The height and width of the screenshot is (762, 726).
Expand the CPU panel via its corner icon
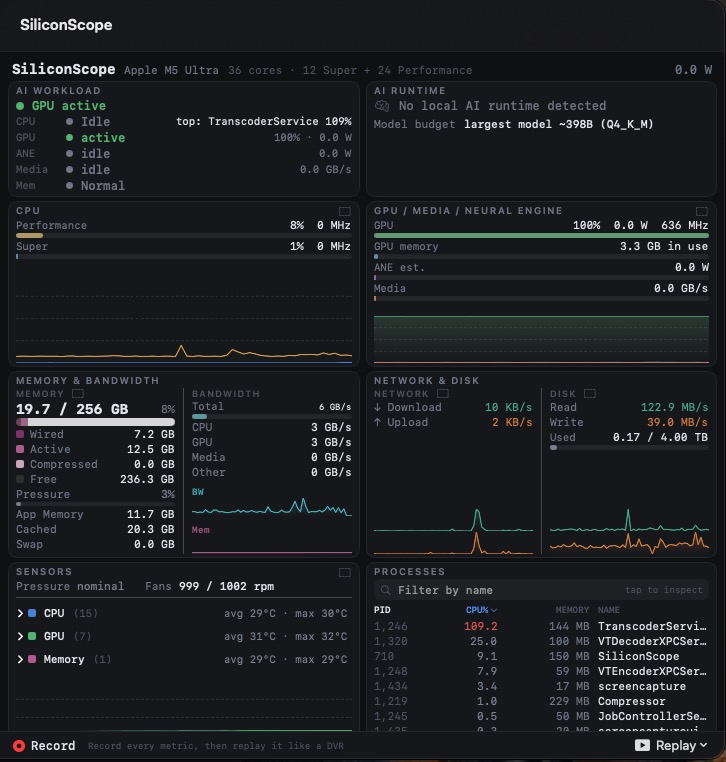coord(345,211)
